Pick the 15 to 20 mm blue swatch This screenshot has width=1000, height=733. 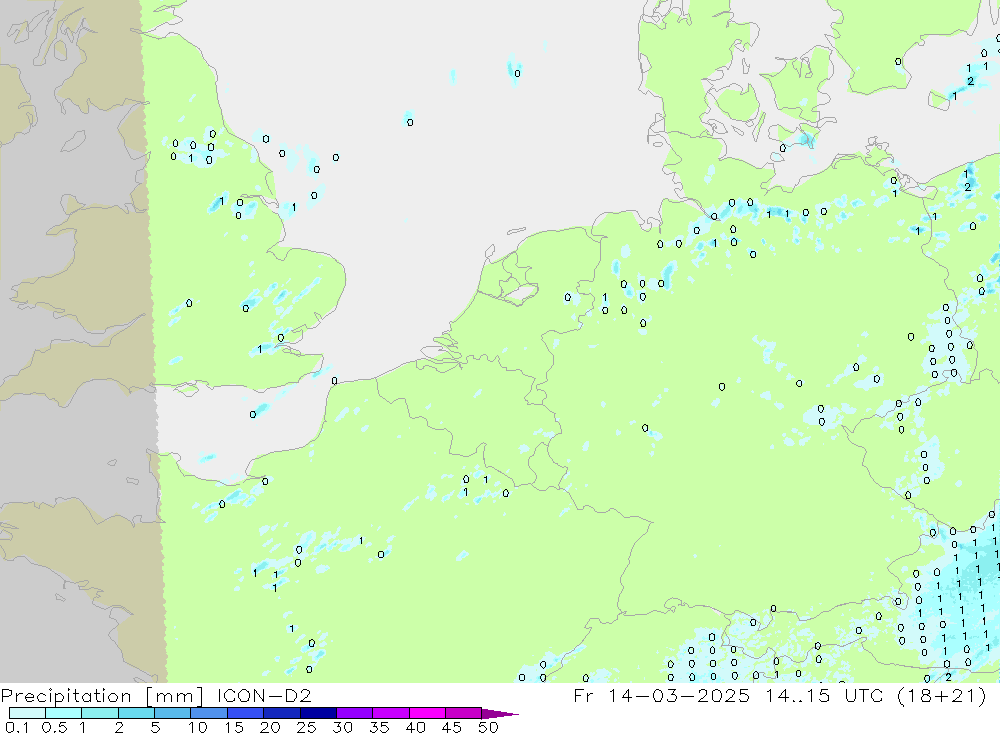coord(246,713)
